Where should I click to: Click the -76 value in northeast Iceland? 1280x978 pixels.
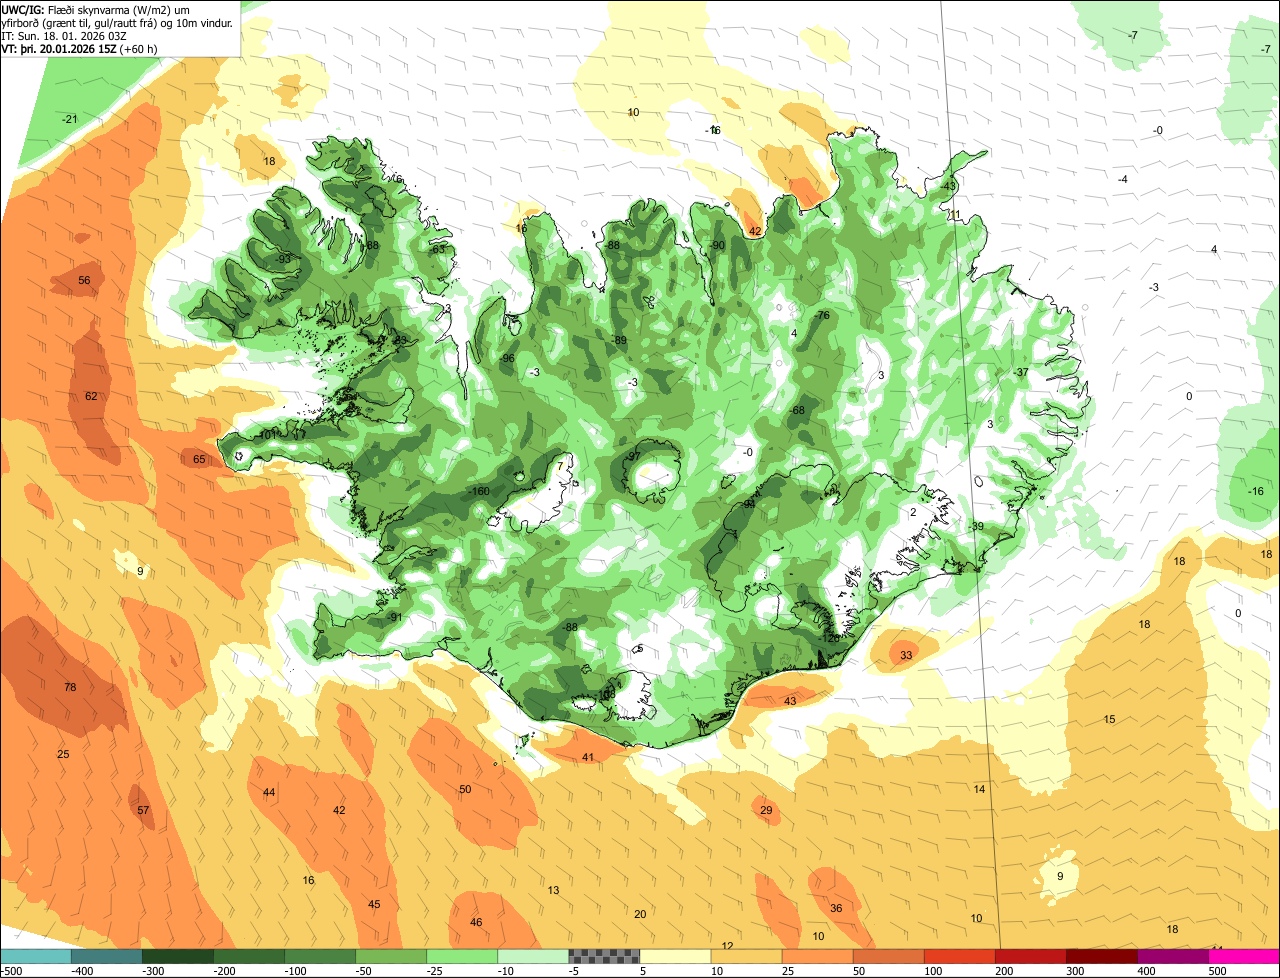[822, 315]
